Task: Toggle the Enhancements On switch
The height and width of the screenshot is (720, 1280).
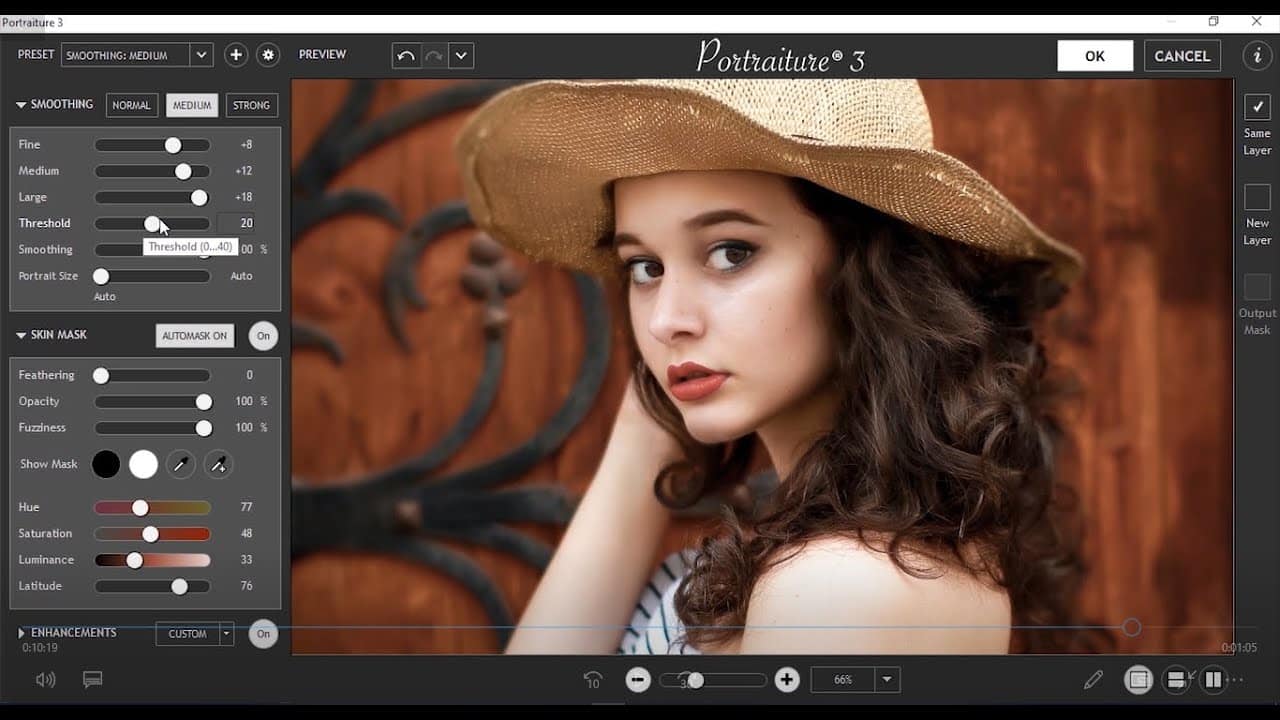Action: pos(263,634)
